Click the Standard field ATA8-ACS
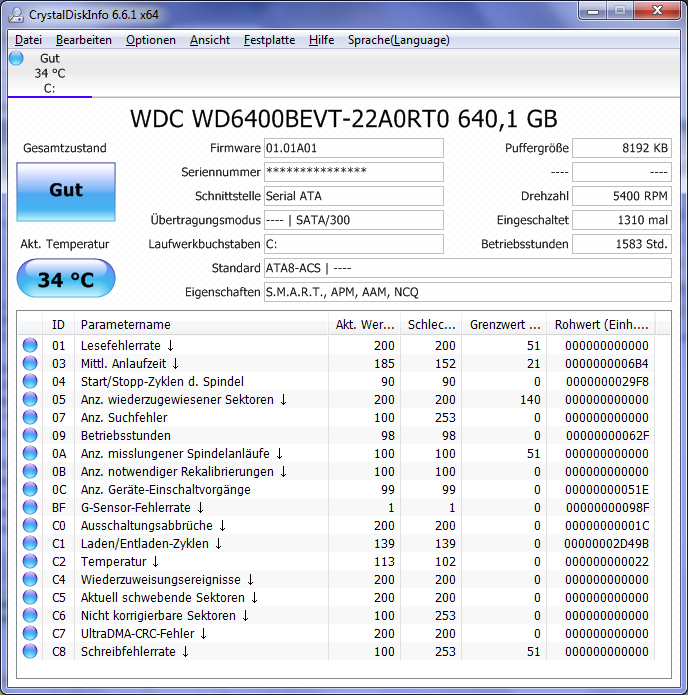This screenshot has width=688, height=695. pyautogui.click(x=468, y=268)
